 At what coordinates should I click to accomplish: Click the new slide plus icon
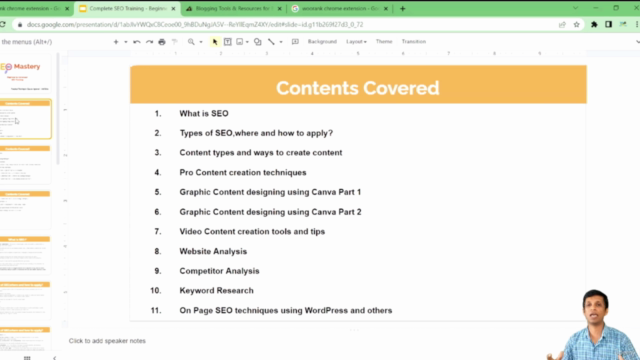tap(116, 42)
